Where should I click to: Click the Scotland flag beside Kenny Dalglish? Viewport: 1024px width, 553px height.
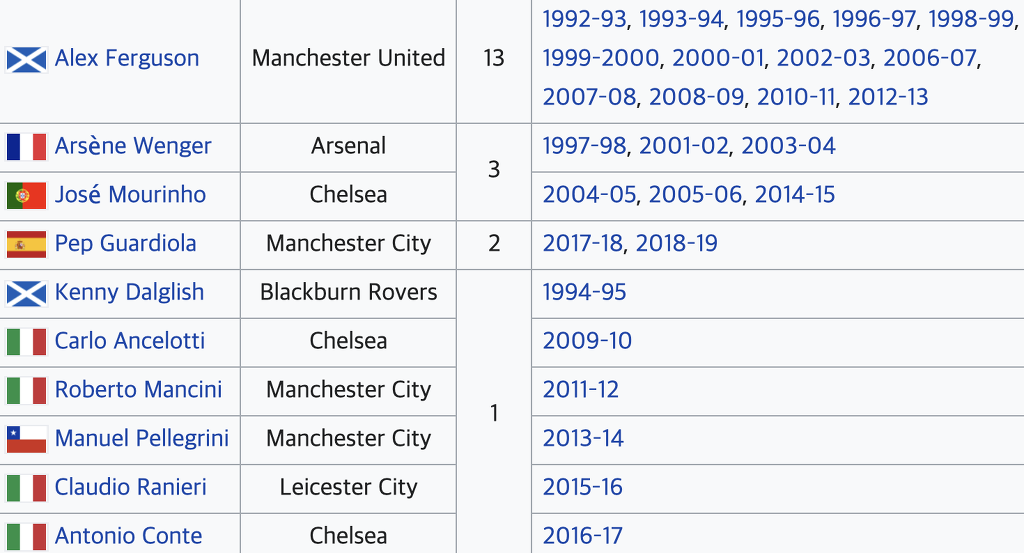pos(26,293)
